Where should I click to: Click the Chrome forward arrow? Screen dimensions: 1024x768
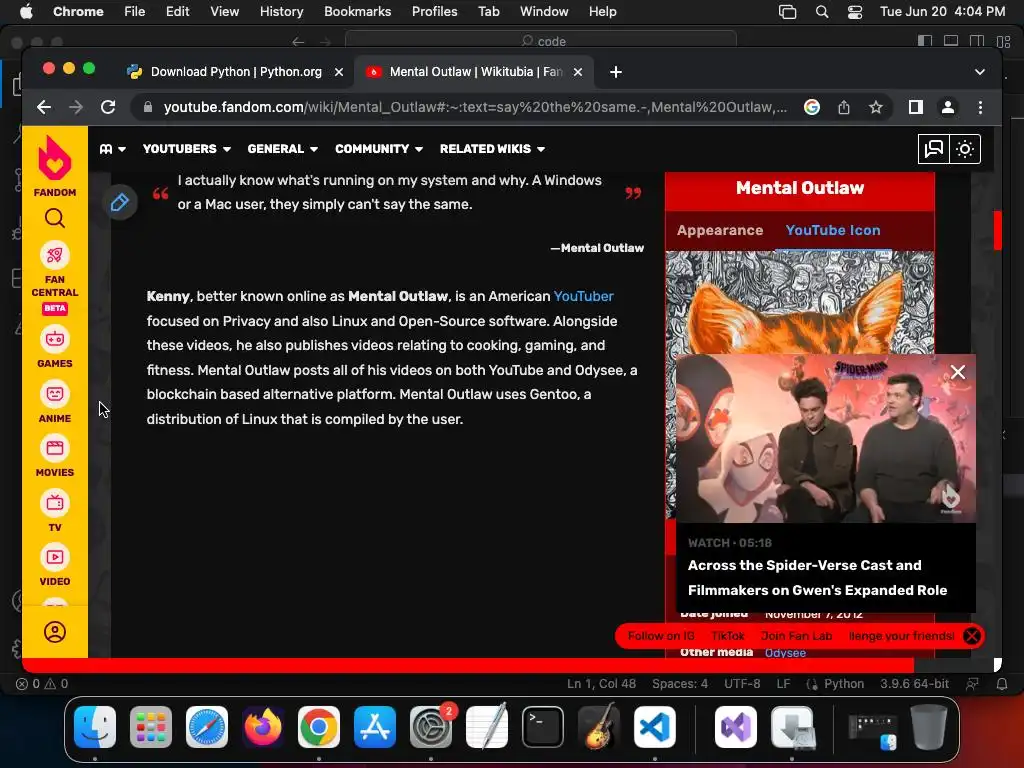pos(76,107)
